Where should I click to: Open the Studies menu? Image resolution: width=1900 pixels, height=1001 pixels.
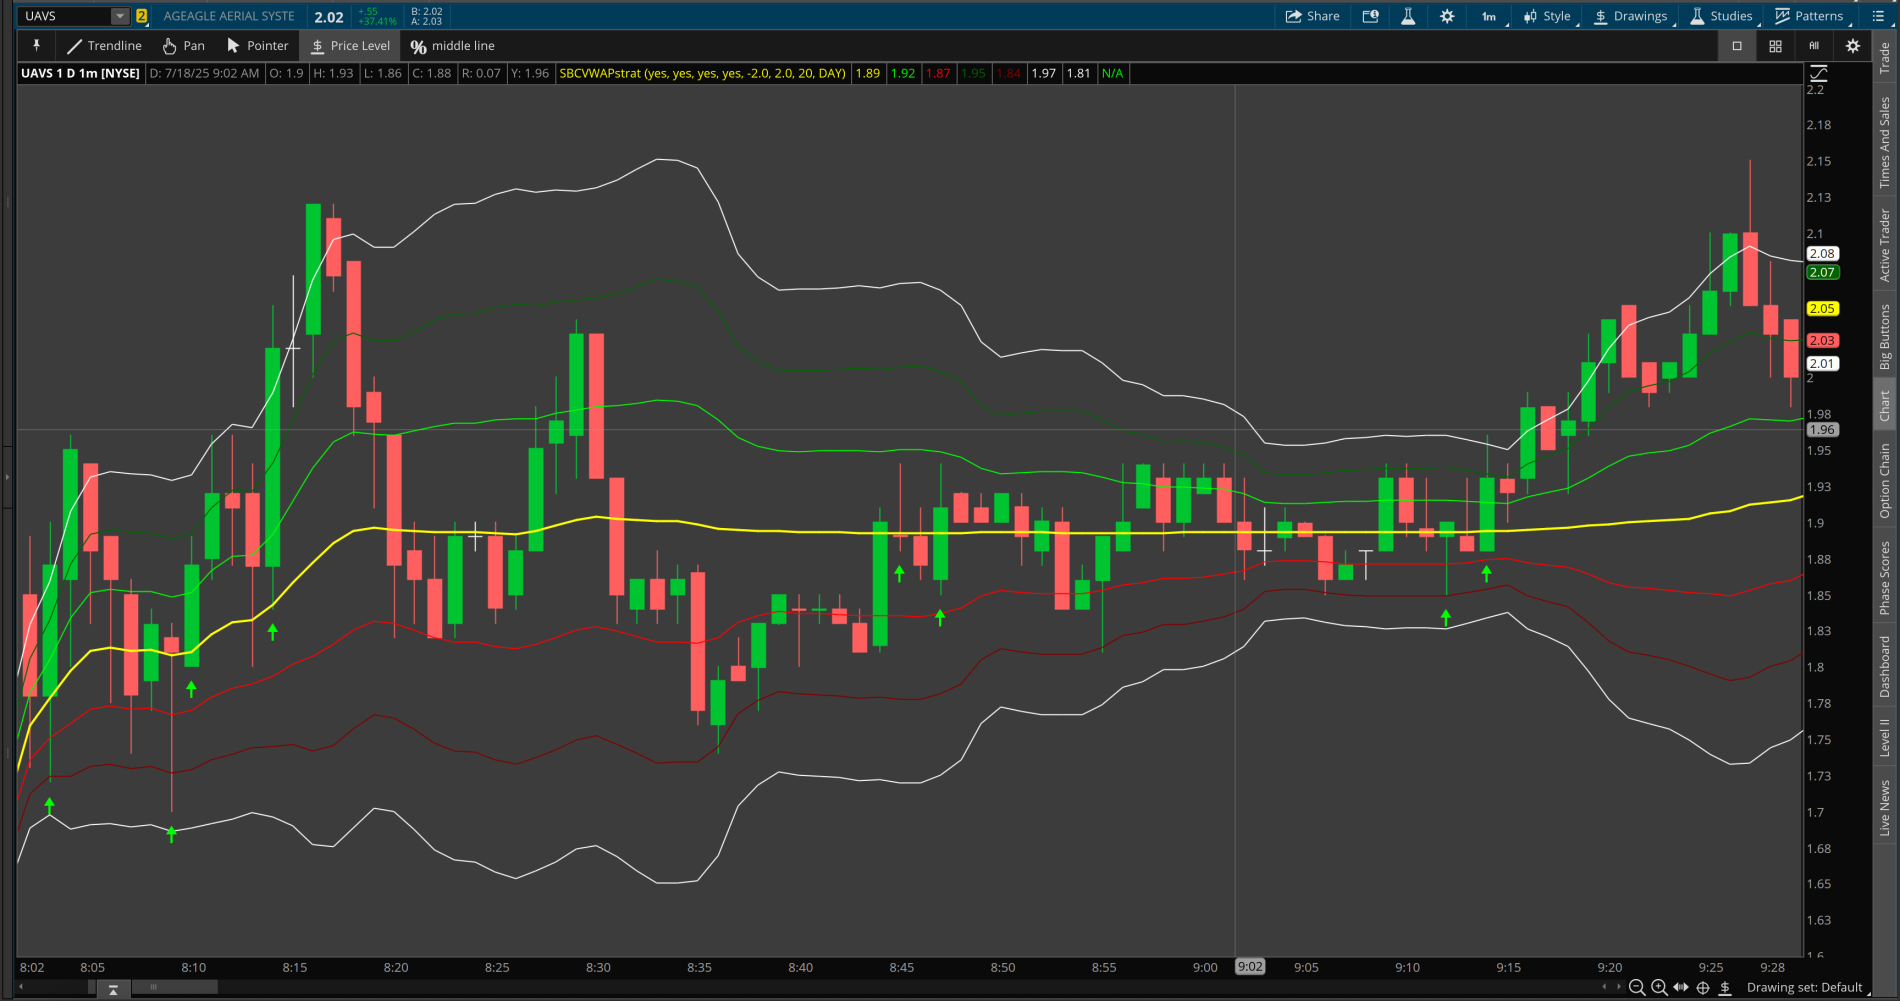coord(1722,16)
